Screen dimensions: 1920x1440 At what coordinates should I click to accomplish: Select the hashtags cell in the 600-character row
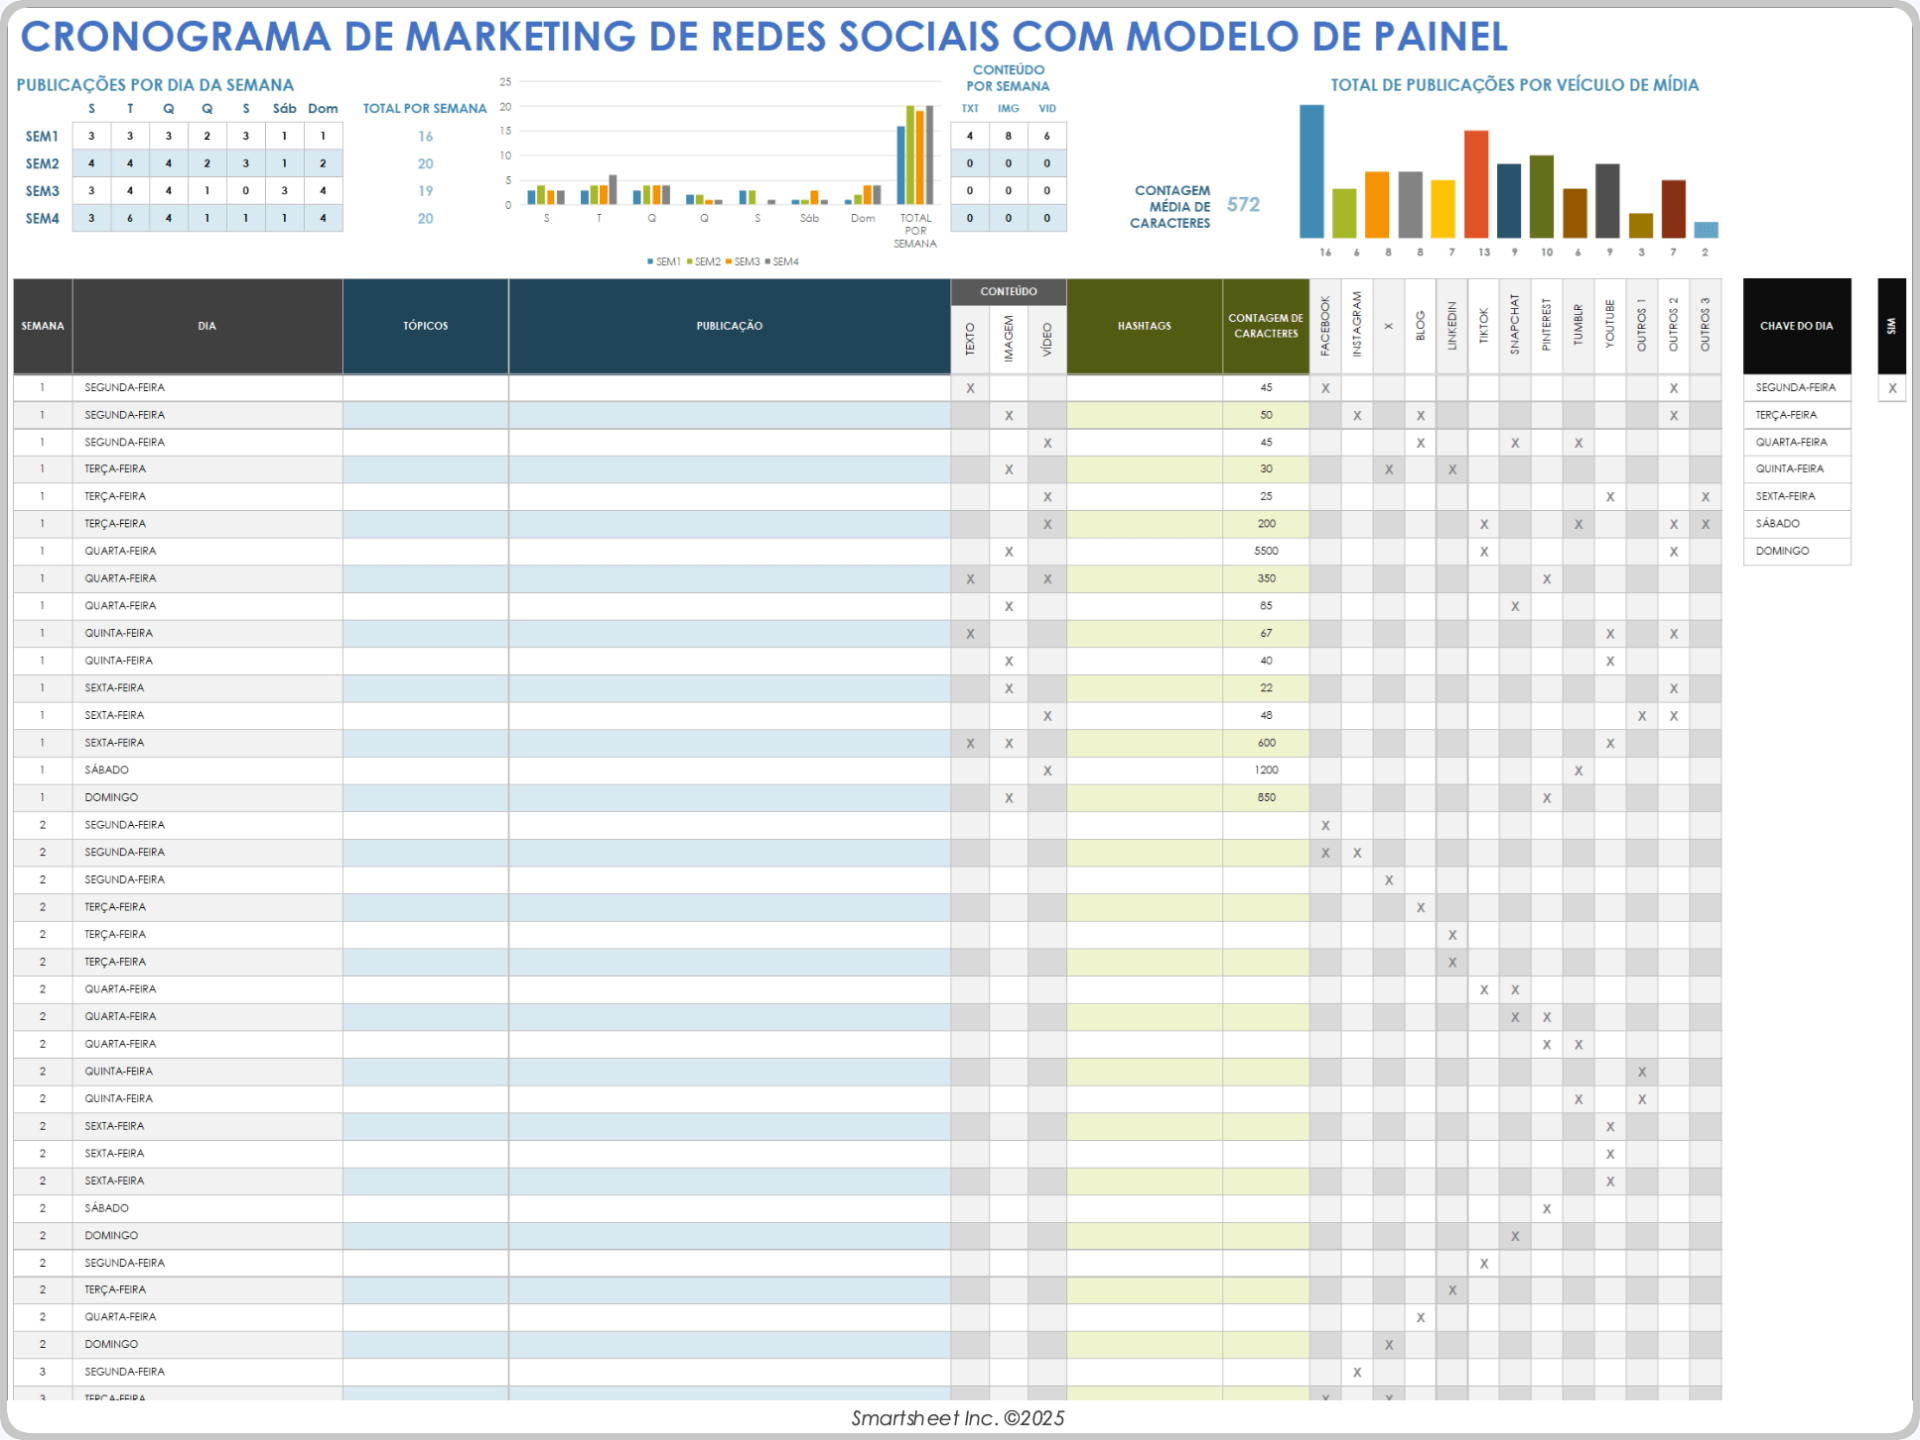tap(1144, 743)
